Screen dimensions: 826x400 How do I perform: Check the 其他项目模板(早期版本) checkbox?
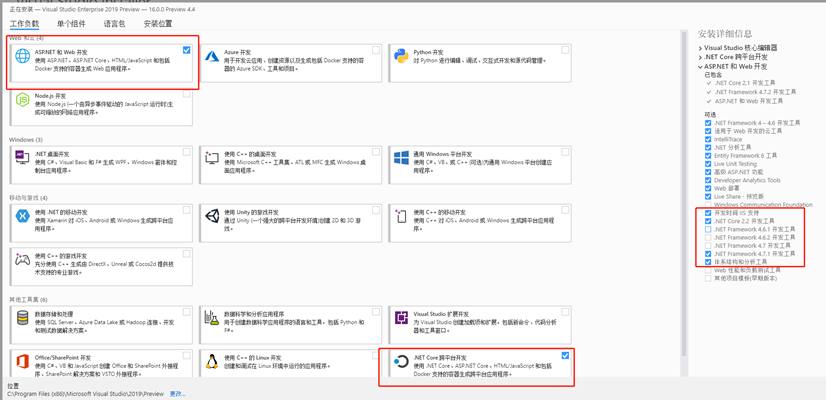coord(708,278)
